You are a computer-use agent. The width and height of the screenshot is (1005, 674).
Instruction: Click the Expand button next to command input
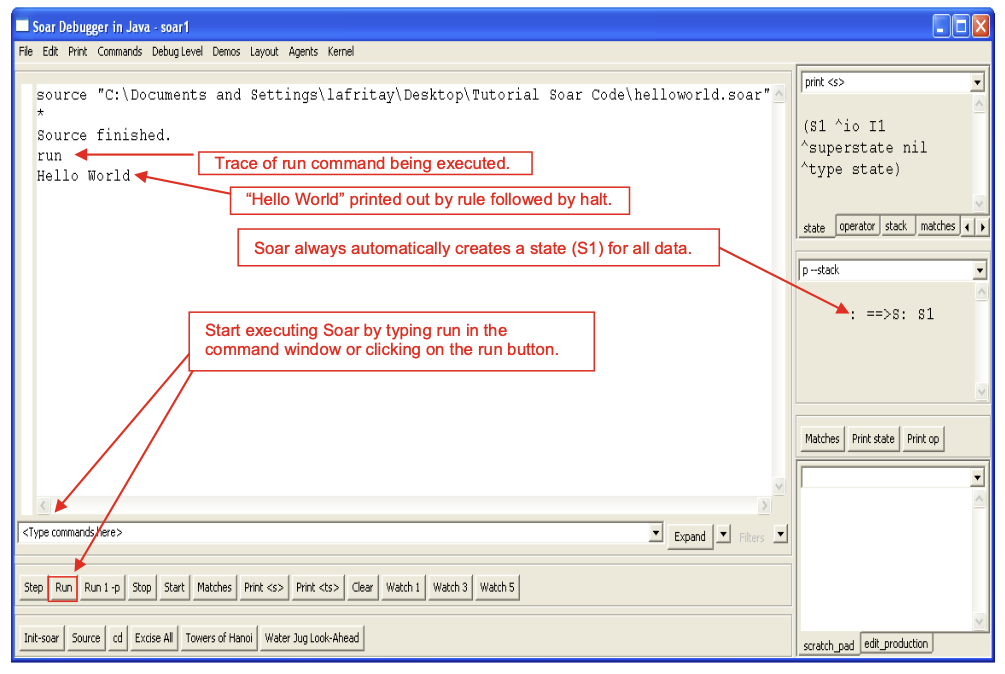pos(689,536)
